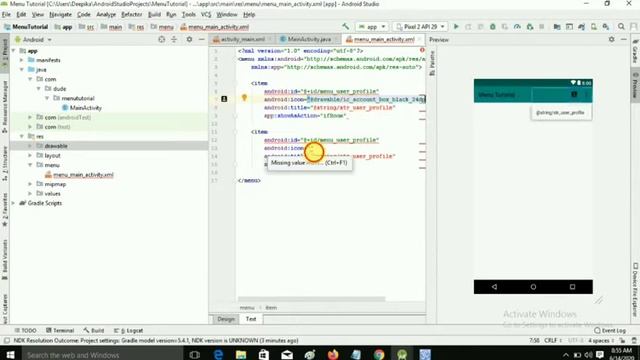Click the account icon in preview app bar

point(574,94)
